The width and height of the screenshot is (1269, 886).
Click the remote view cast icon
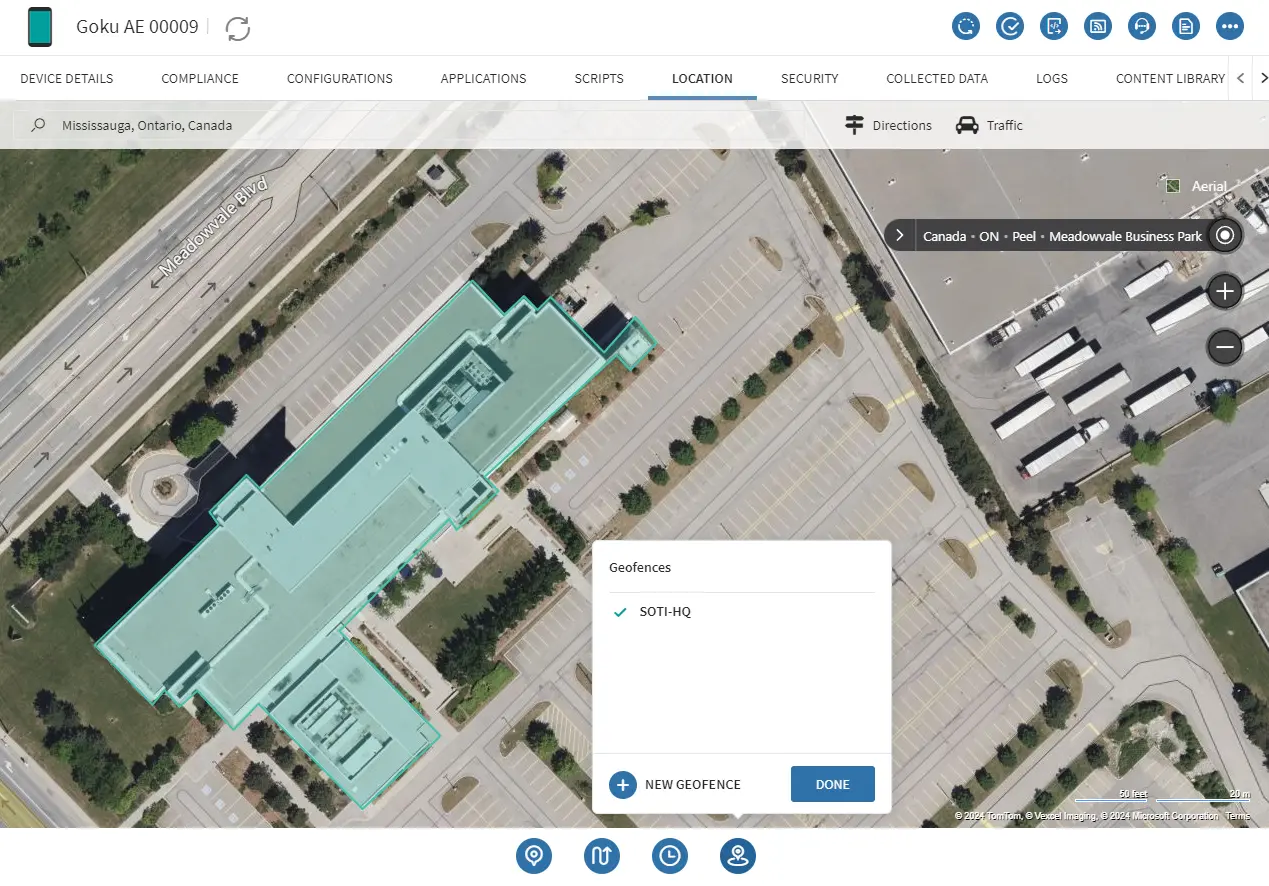pyautogui.click(x=1097, y=26)
